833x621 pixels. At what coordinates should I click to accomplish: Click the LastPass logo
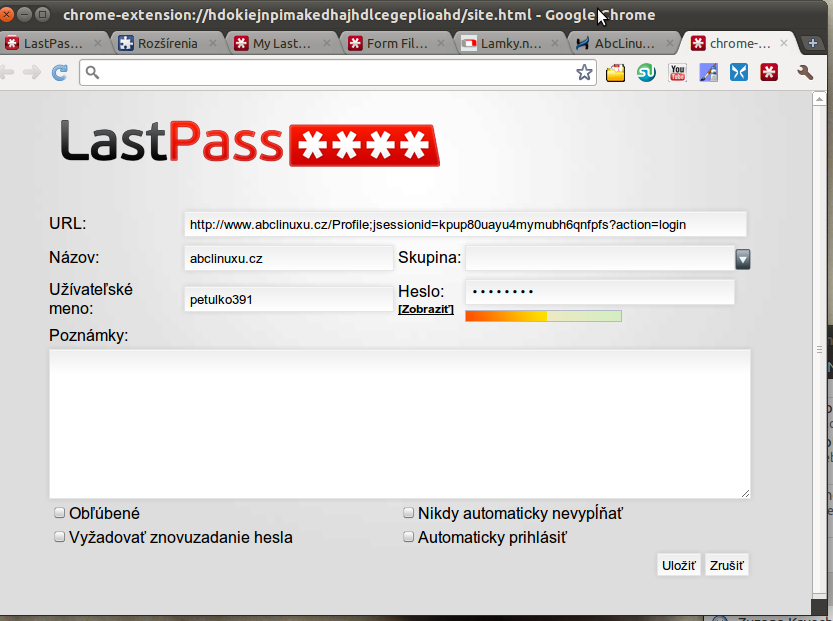tap(250, 142)
